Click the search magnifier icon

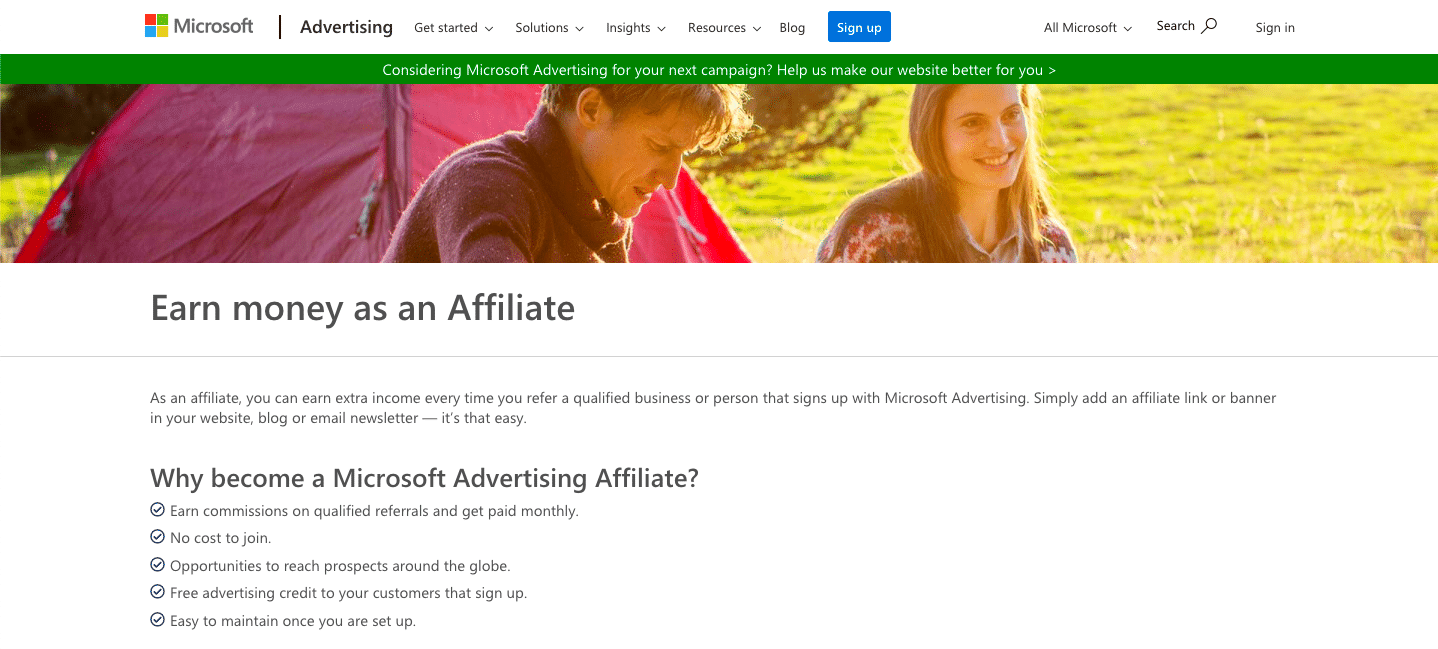point(1209,26)
